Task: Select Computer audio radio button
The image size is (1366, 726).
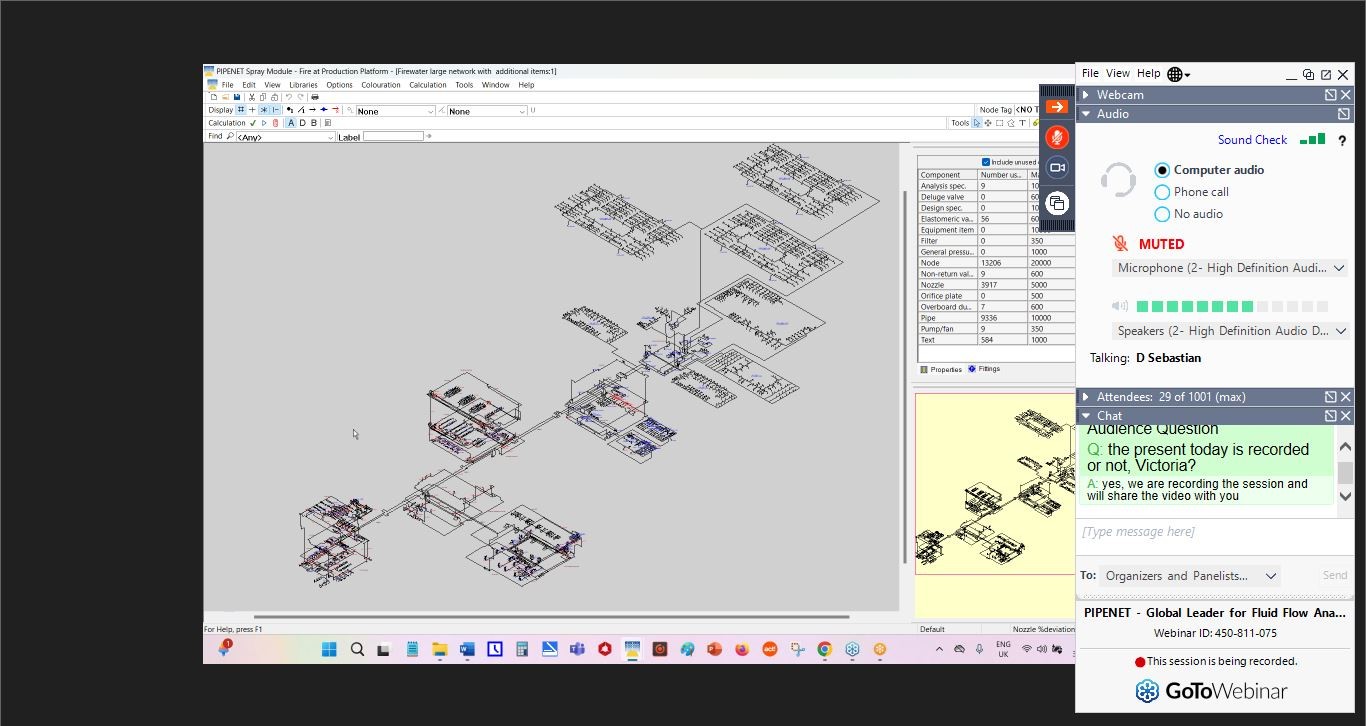Action: [1162, 170]
